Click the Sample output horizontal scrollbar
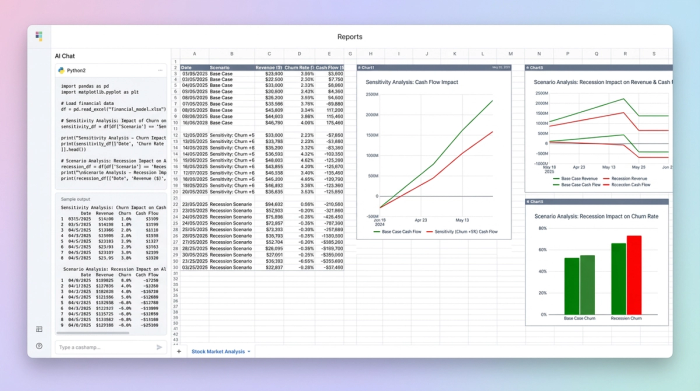Screen dimensions: 700x391 click(x=92, y=333)
